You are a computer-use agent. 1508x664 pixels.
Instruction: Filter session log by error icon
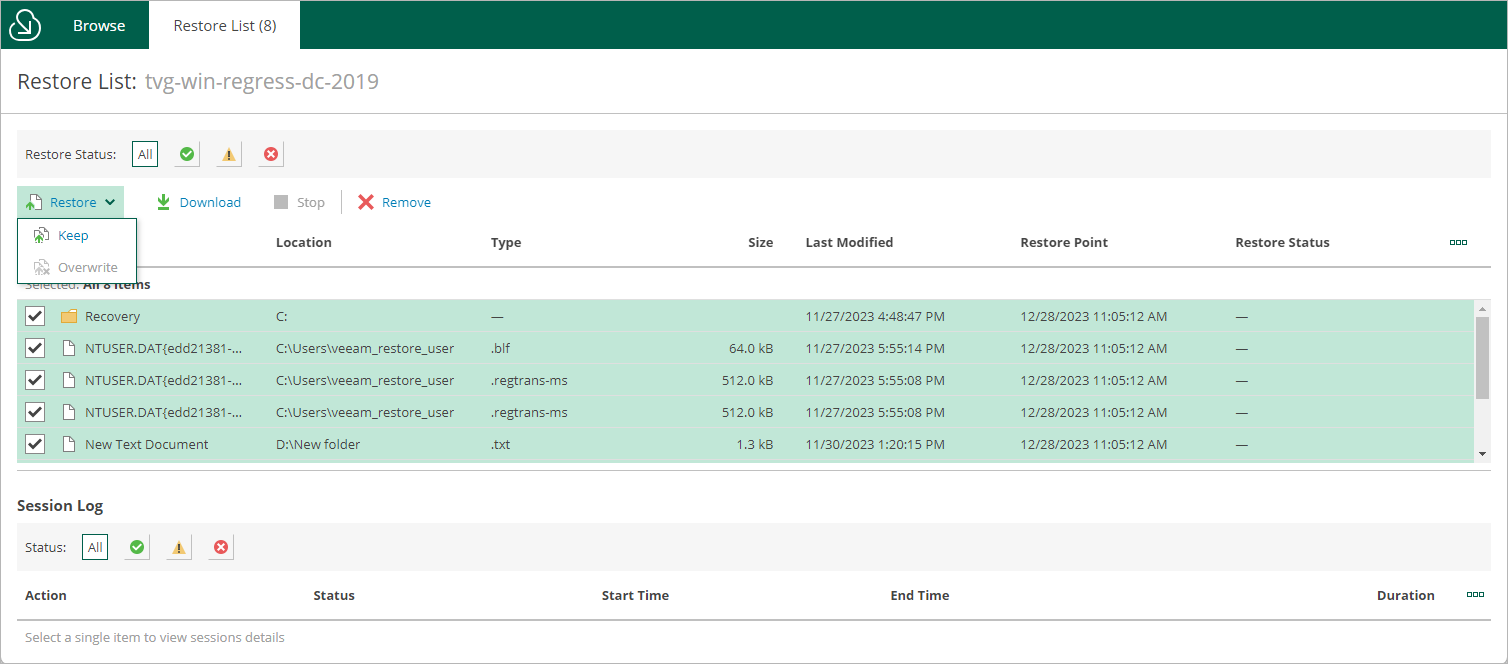(x=221, y=547)
